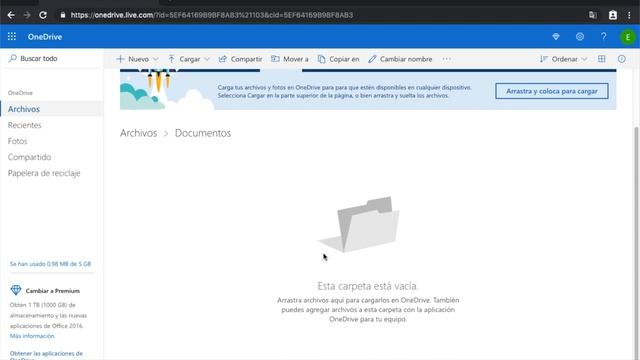This screenshot has width=640, height=360.
Task: Click the storage used 0.98 MB link
Action: click(x=51, y=264)
